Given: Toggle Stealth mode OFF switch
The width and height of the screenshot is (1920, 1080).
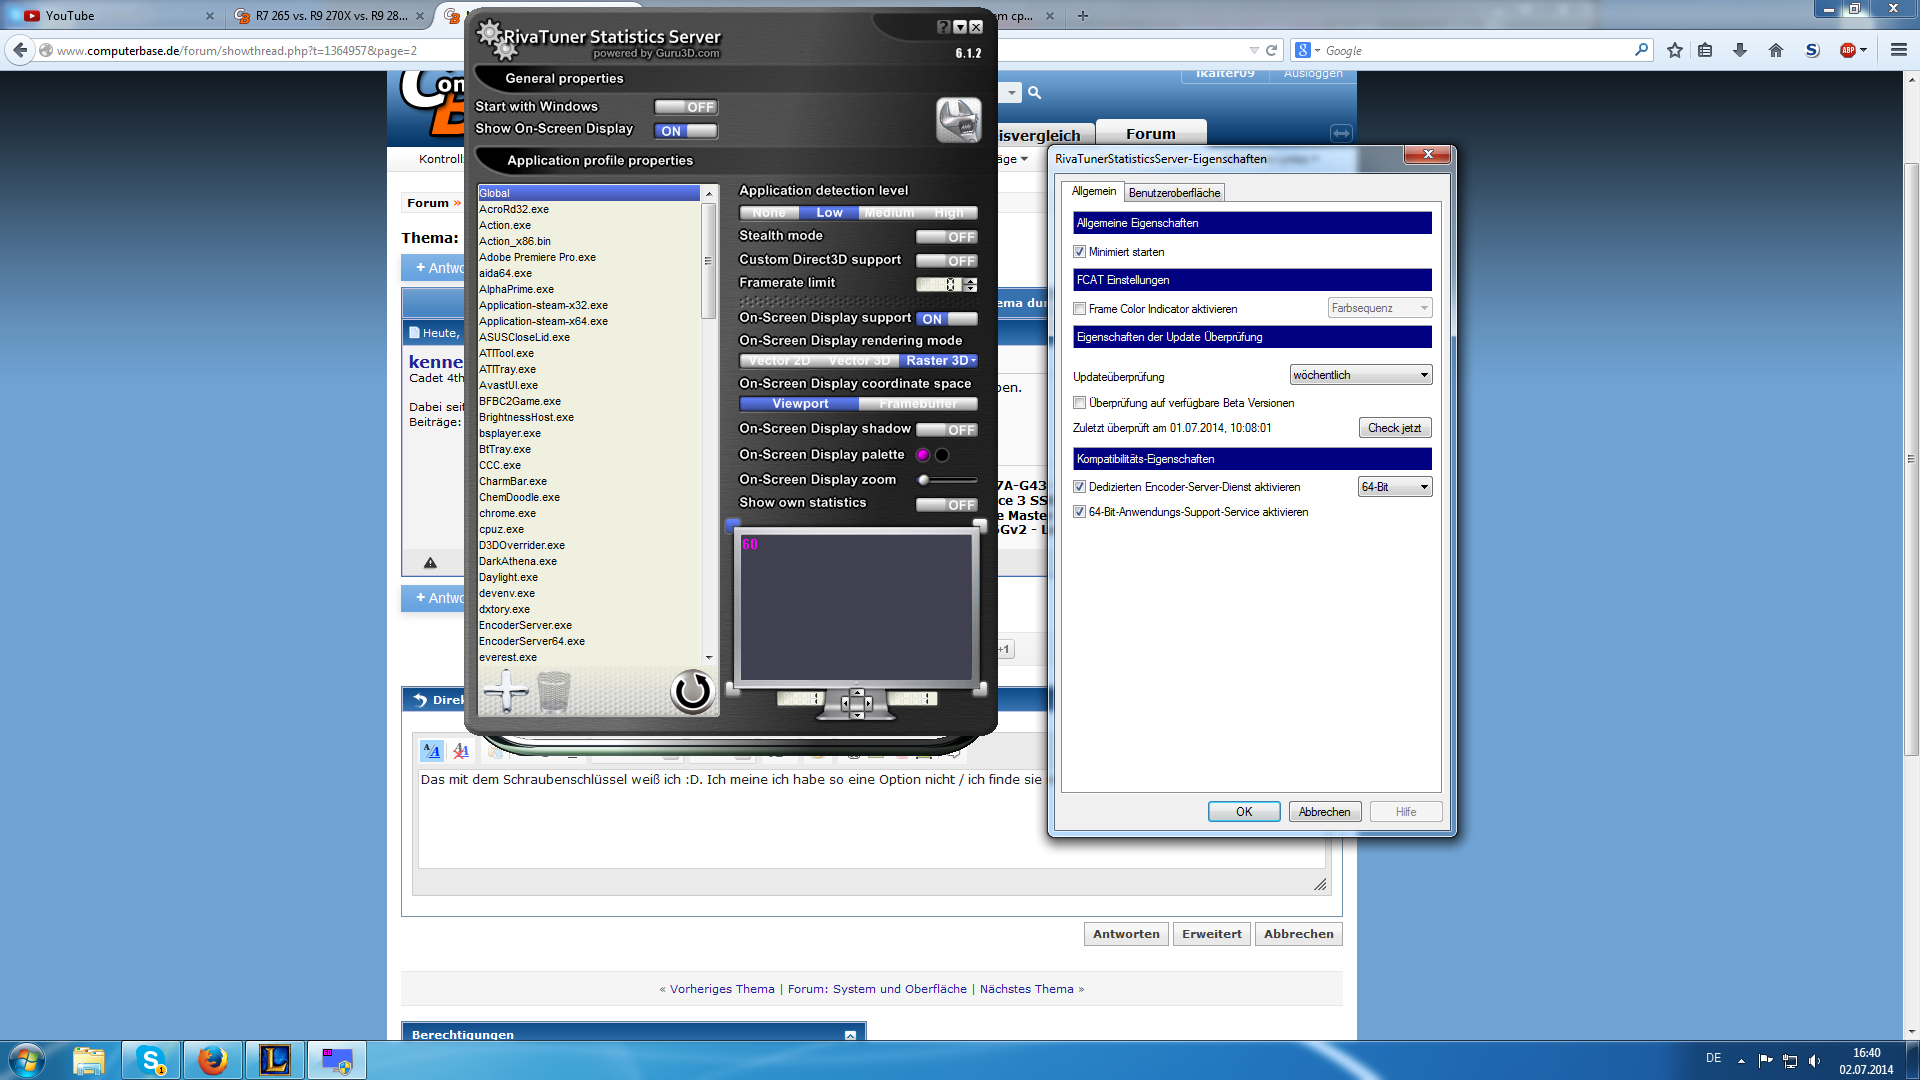Looking at the screenshot, I should click(x=946, y=237).
